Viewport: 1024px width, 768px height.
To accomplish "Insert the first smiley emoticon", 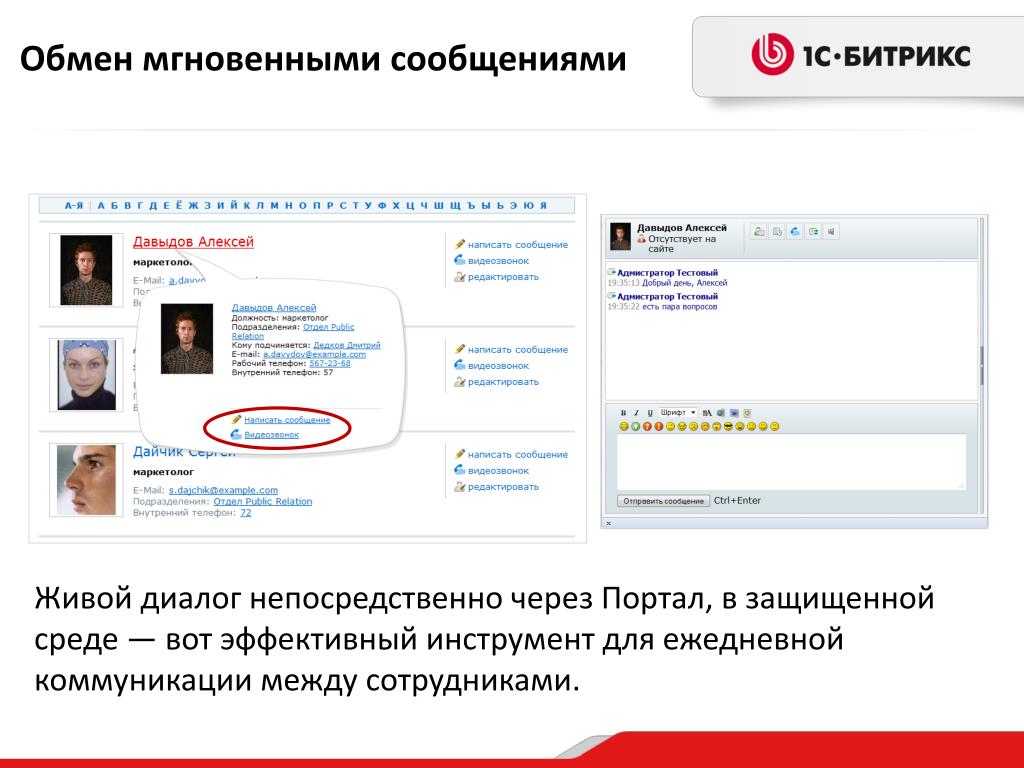I will pyautogui.click(x=624, y=426).
